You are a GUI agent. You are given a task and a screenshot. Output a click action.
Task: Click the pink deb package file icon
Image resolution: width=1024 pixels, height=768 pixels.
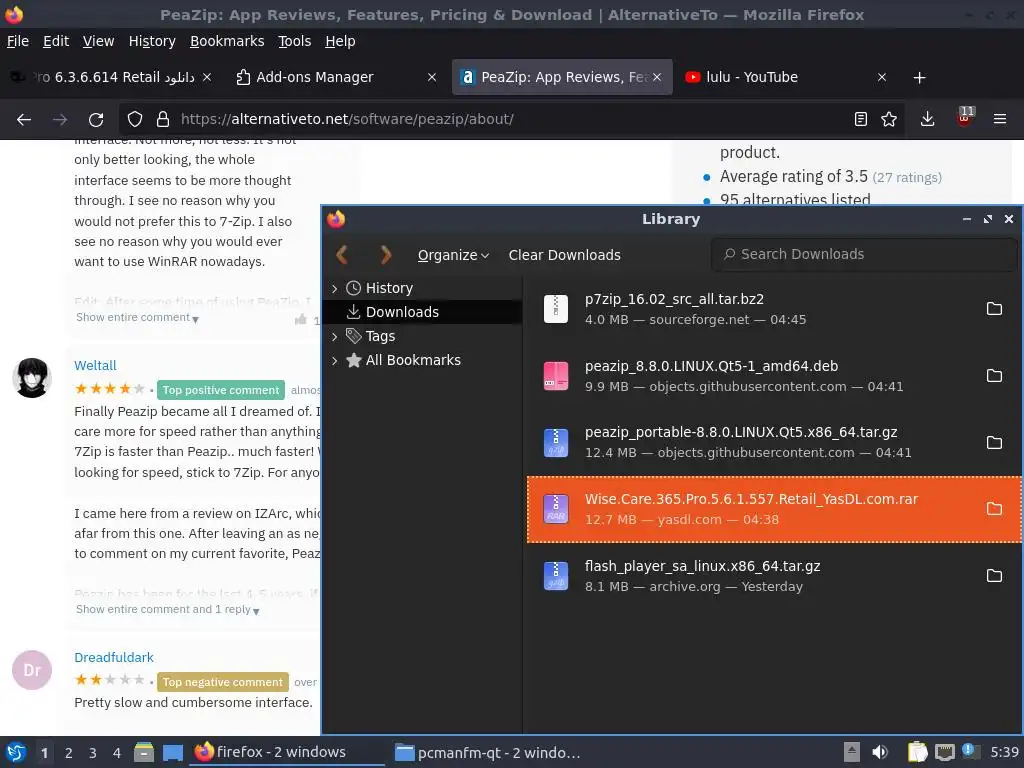tap(556, 376)
